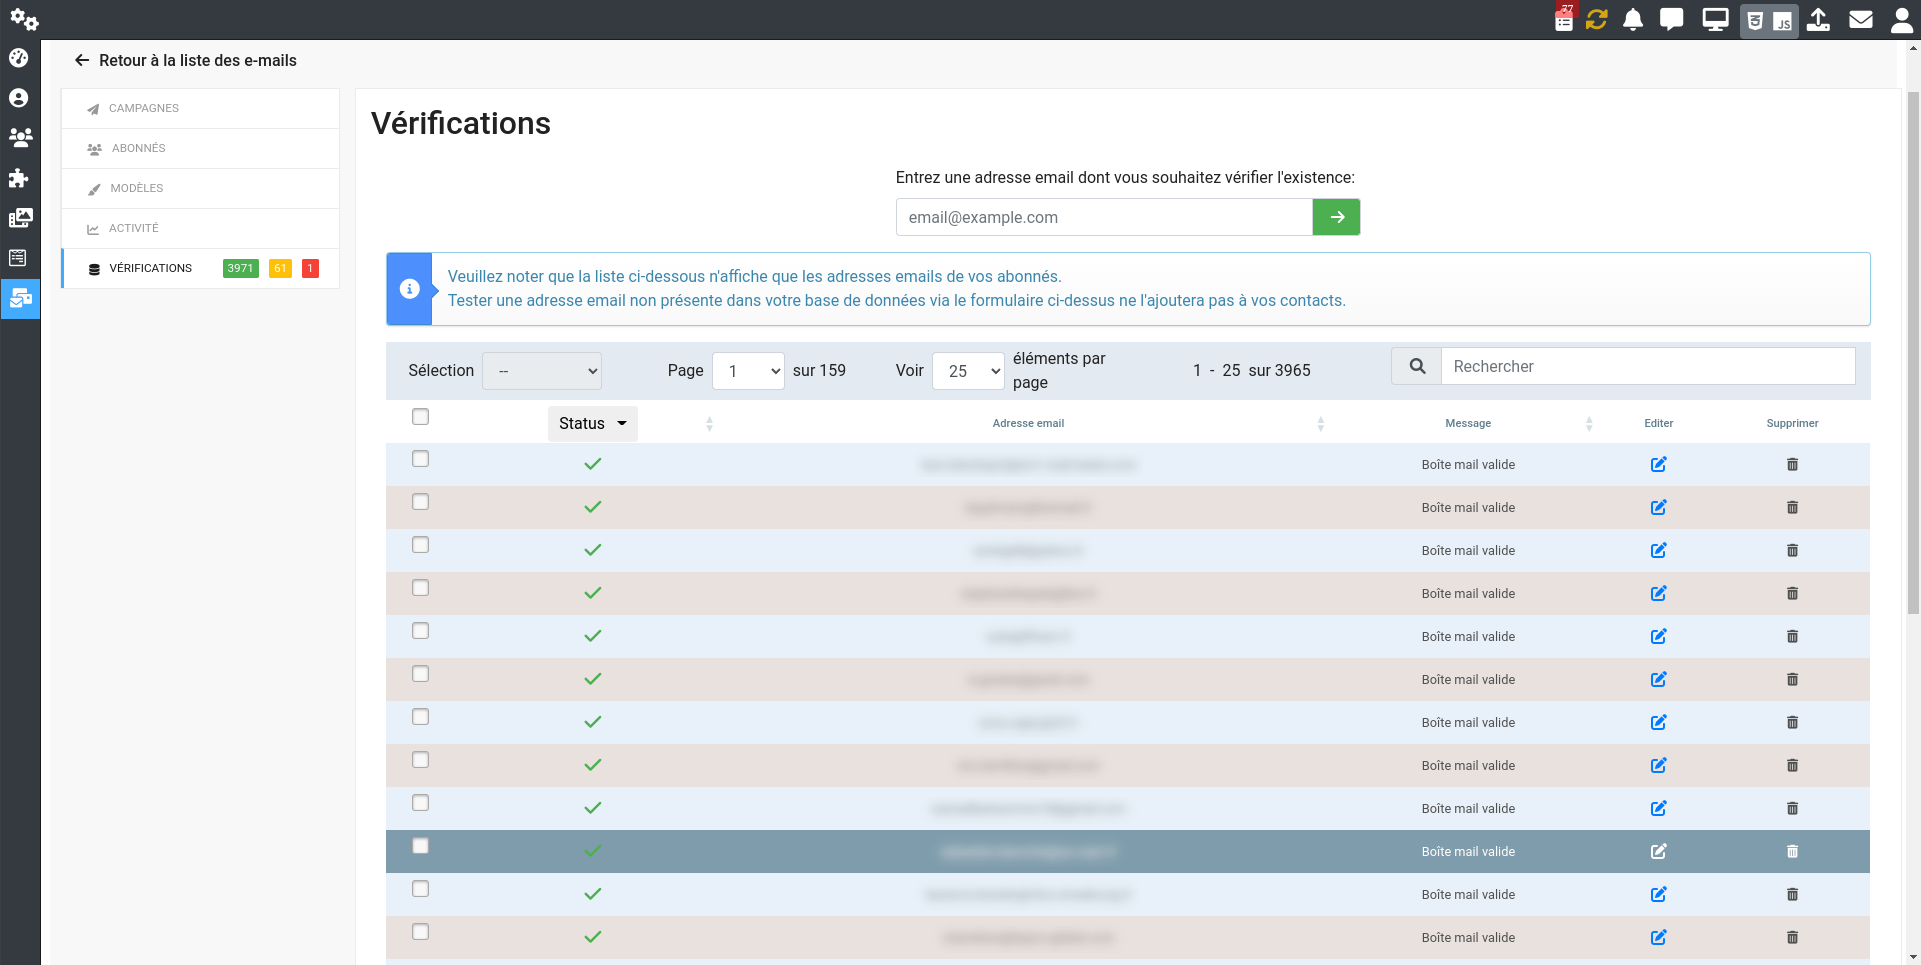Open the Status filter dropdown
The image size is (1921, 965).
coord(593,423)
